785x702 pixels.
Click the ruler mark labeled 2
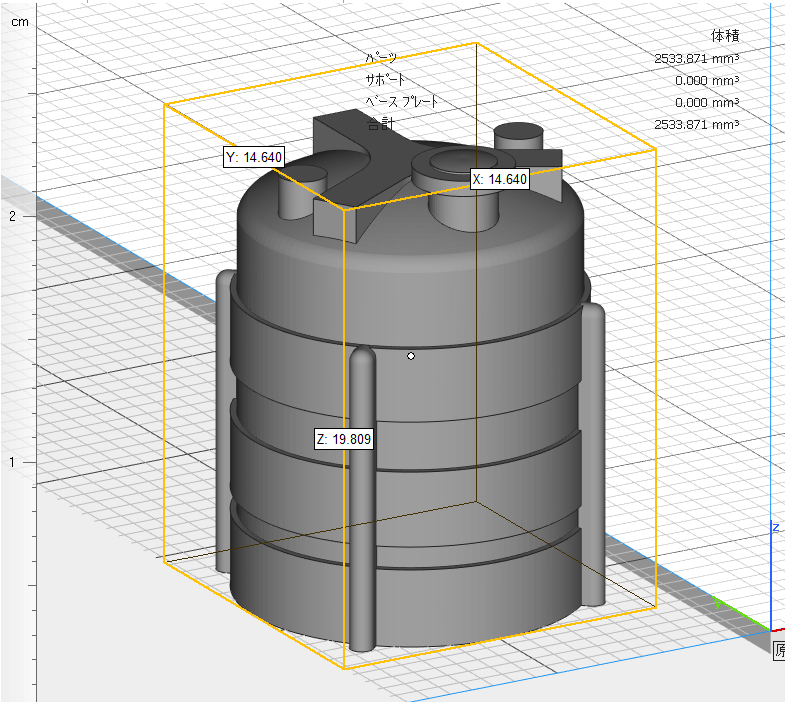14,216
